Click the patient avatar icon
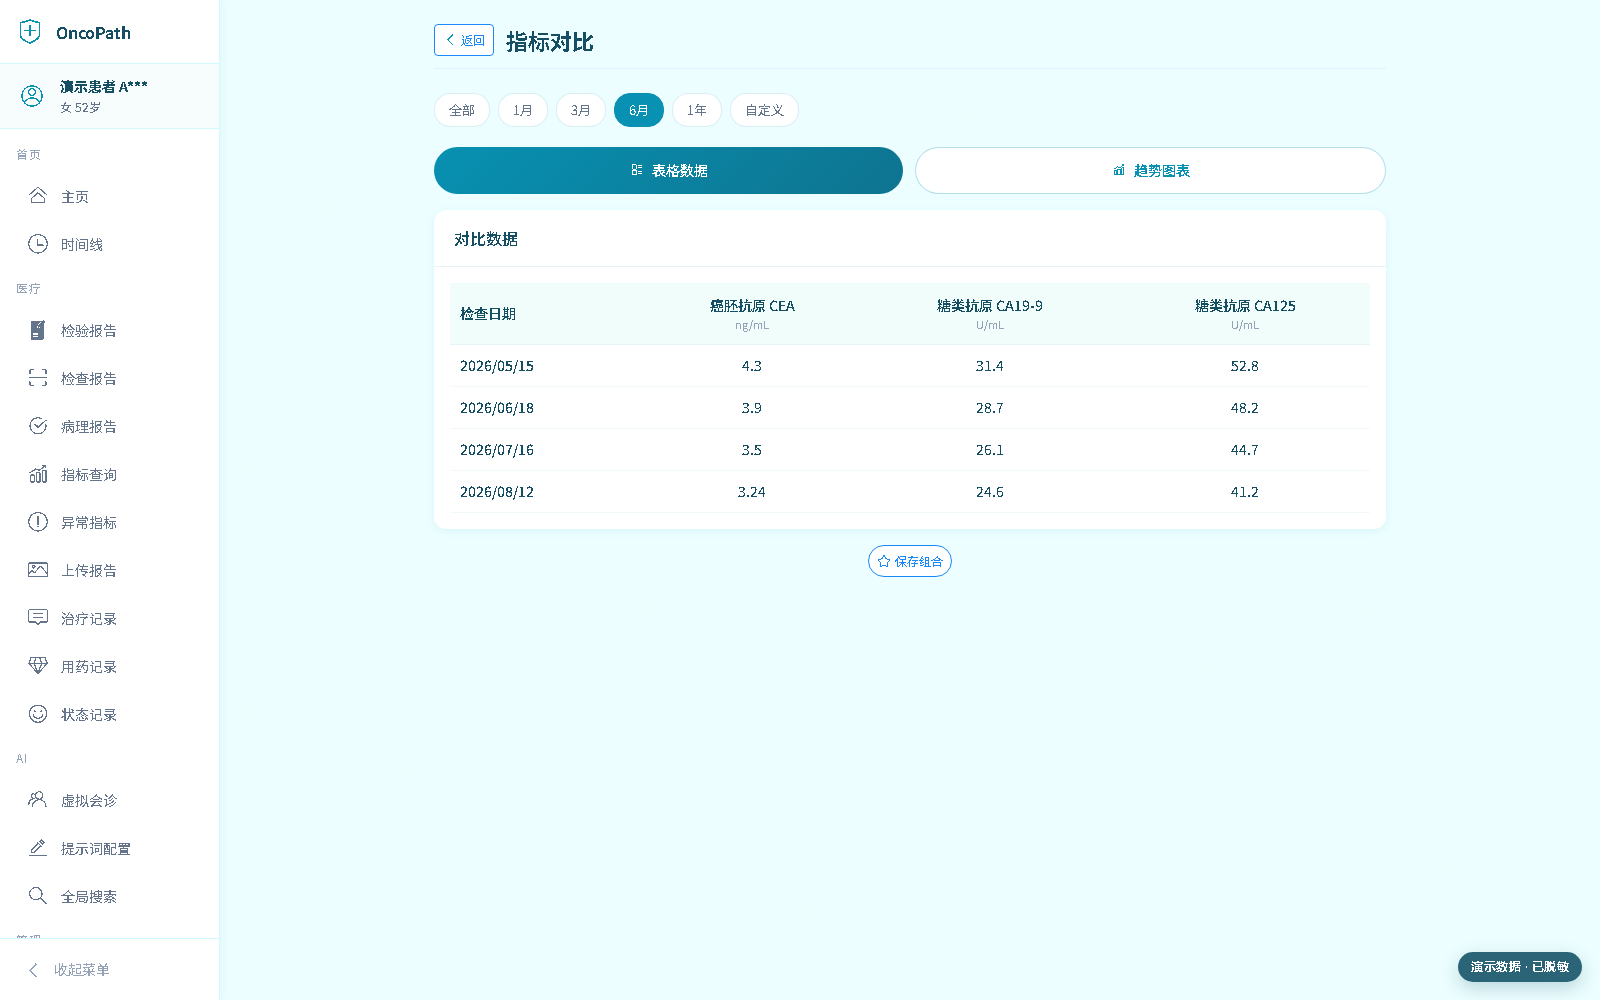1600x1000 pixels. tap(32, 96)
